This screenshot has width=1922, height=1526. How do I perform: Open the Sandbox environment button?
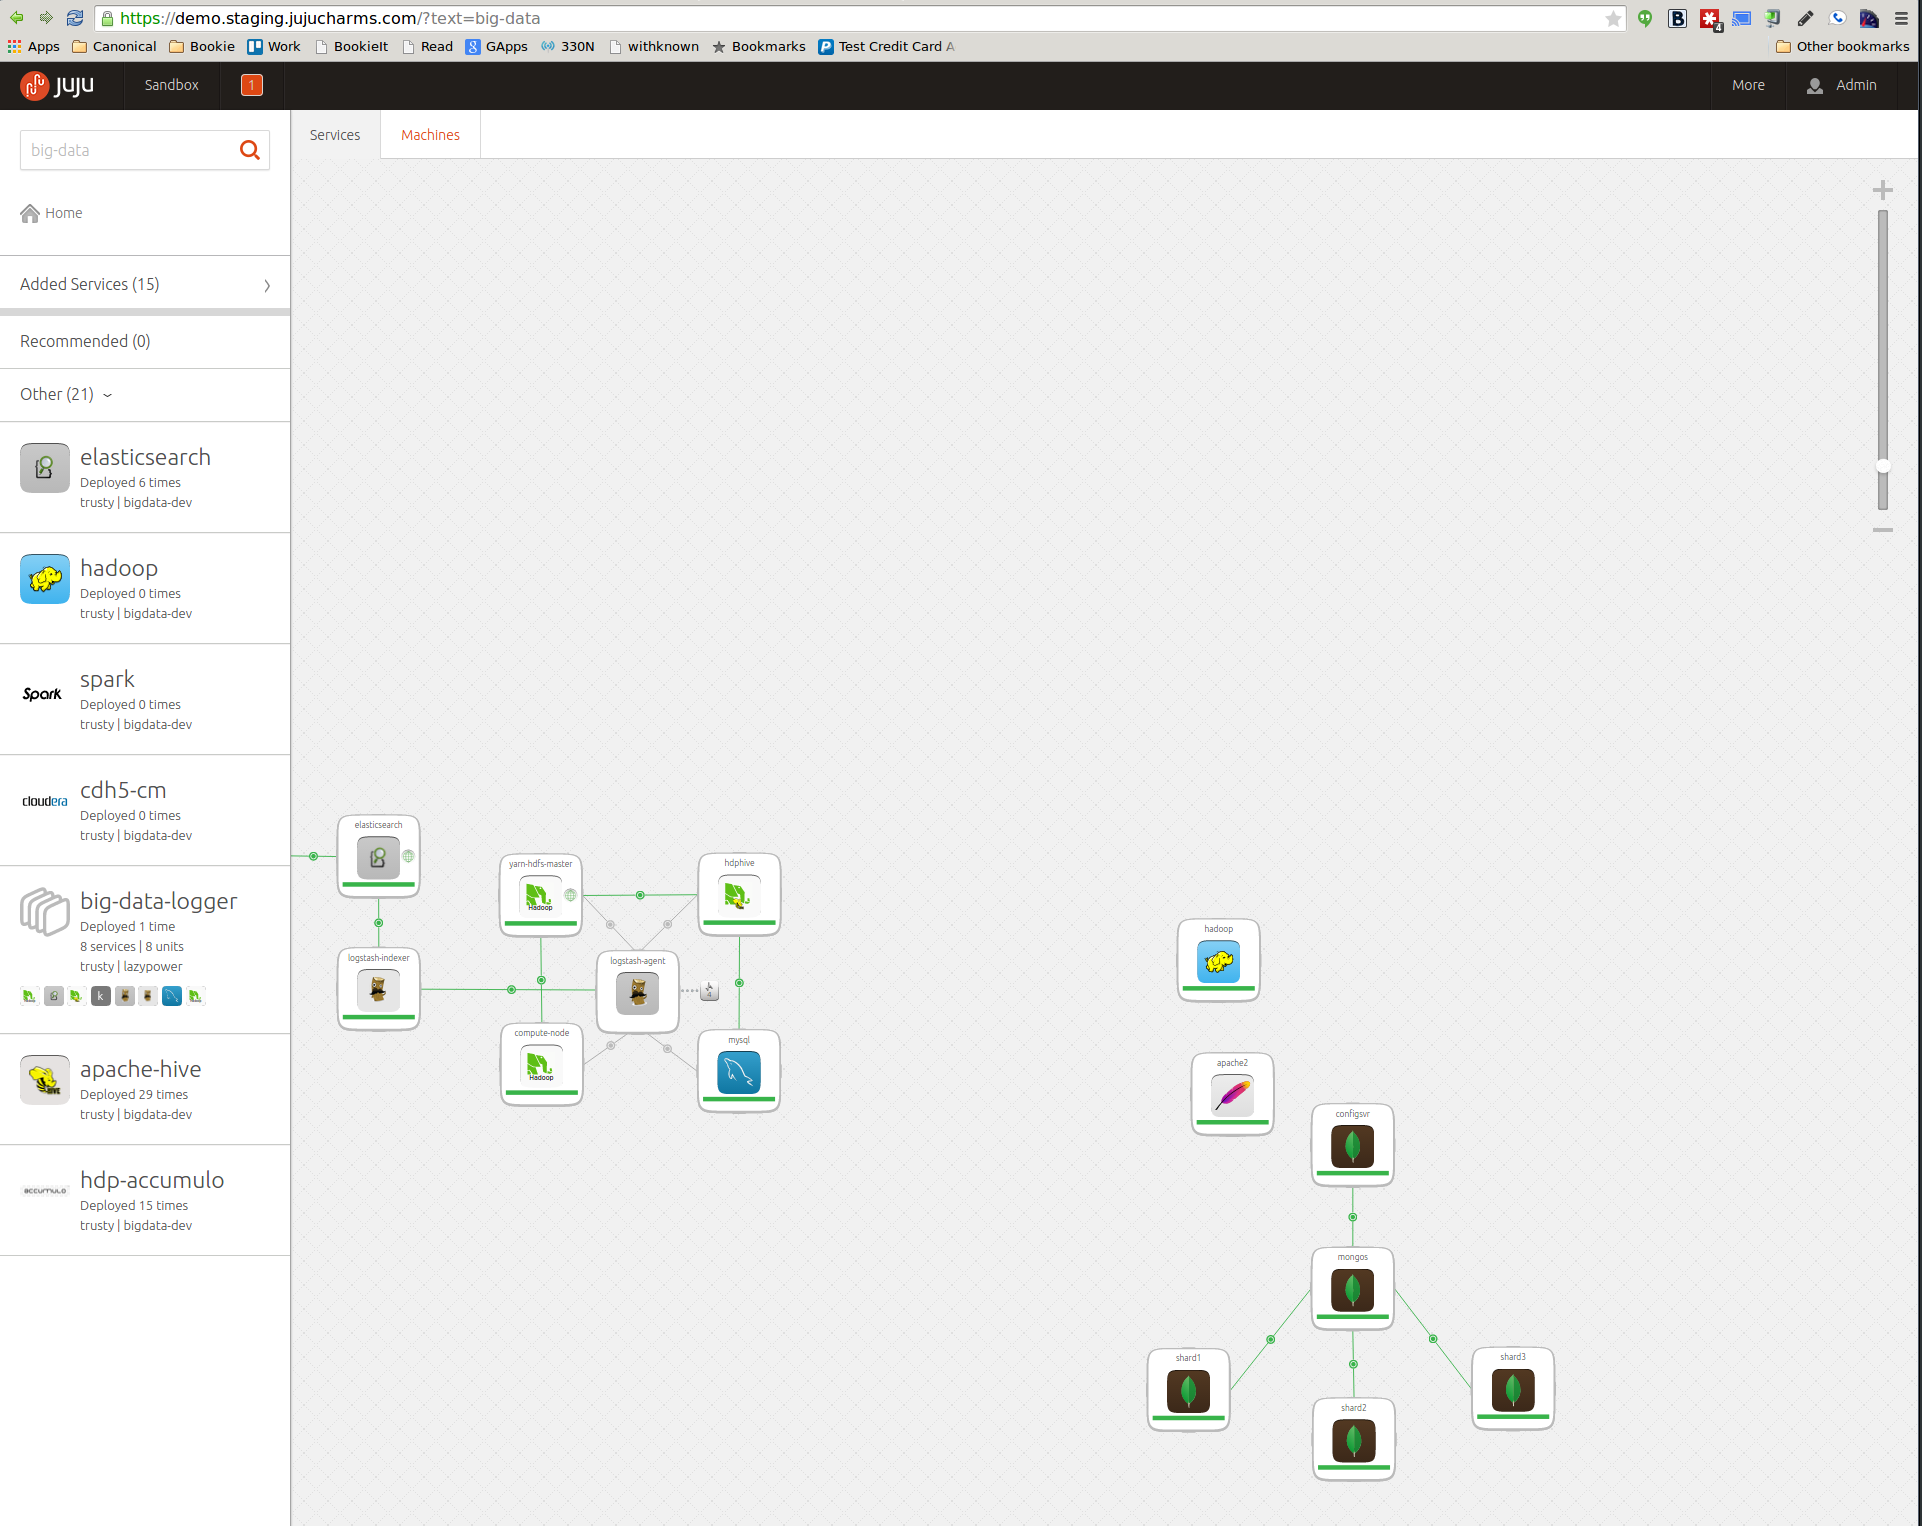pos(171,85)
